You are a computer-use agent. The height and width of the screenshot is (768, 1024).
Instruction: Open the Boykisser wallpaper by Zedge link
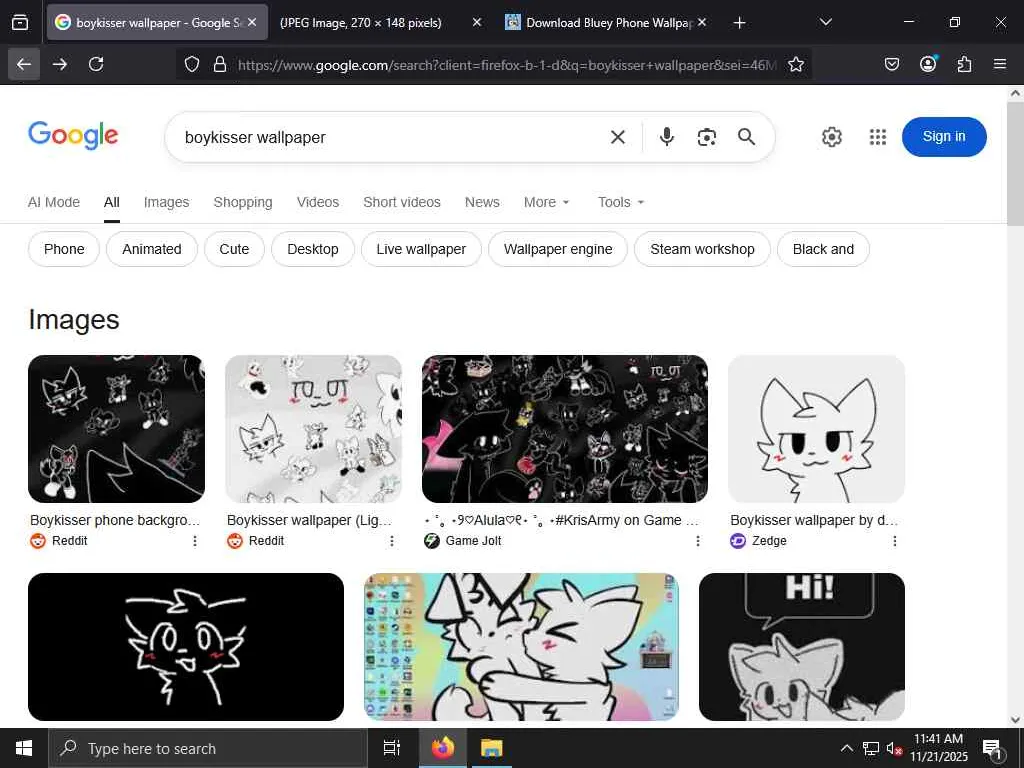(x=814, y=520)
